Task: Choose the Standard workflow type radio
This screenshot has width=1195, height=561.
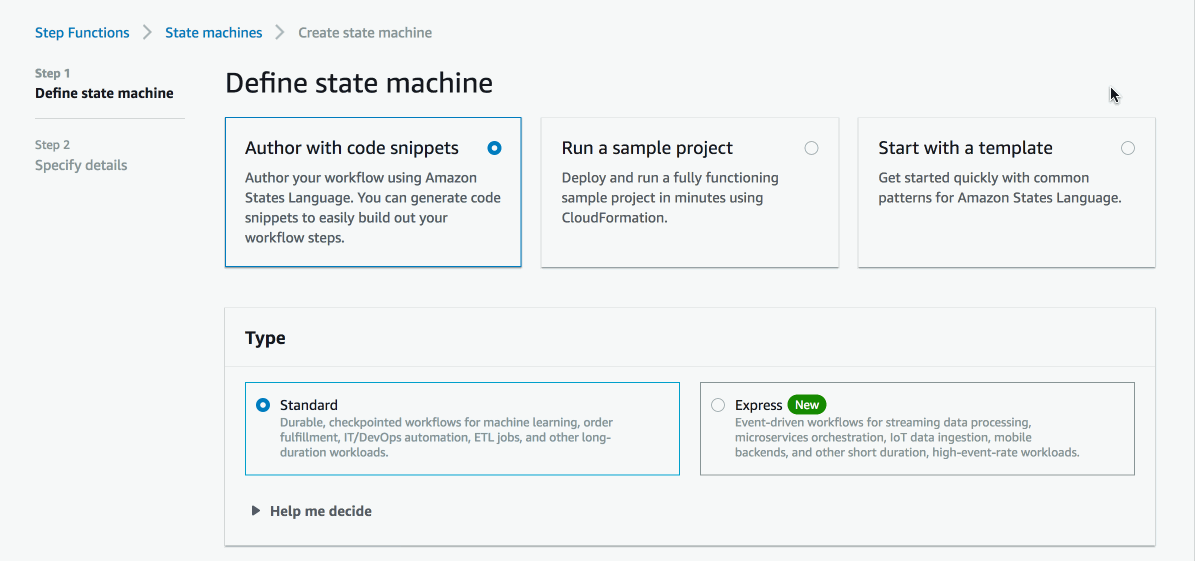Action: tap(263, 405)
